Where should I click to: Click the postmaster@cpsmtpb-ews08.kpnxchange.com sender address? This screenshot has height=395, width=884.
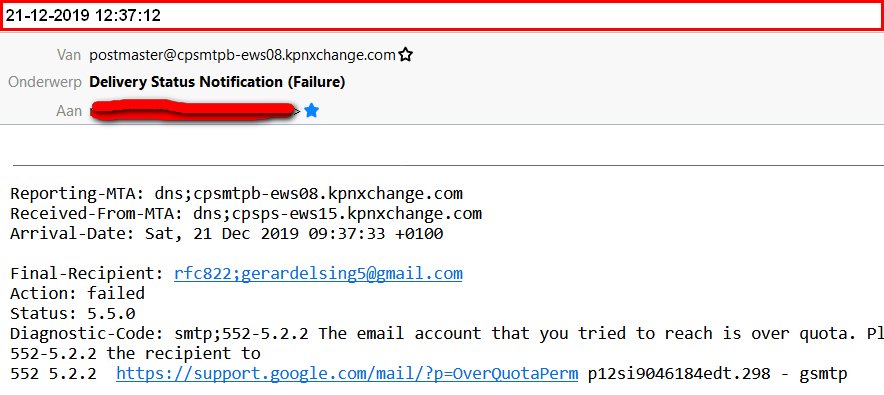[x=242, y=55]
